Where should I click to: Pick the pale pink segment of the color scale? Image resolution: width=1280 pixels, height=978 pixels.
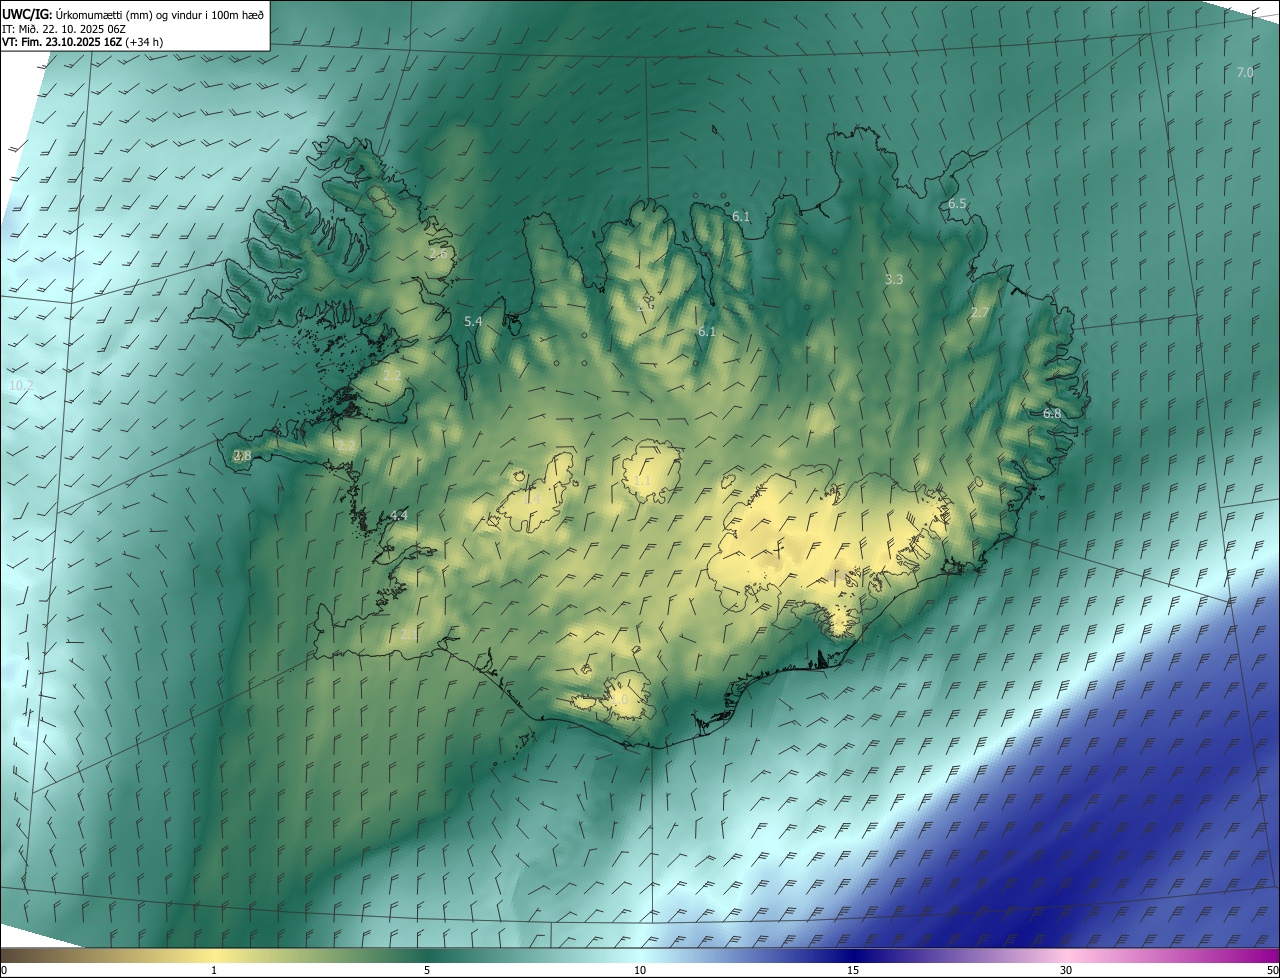(x=1066, y=955)
